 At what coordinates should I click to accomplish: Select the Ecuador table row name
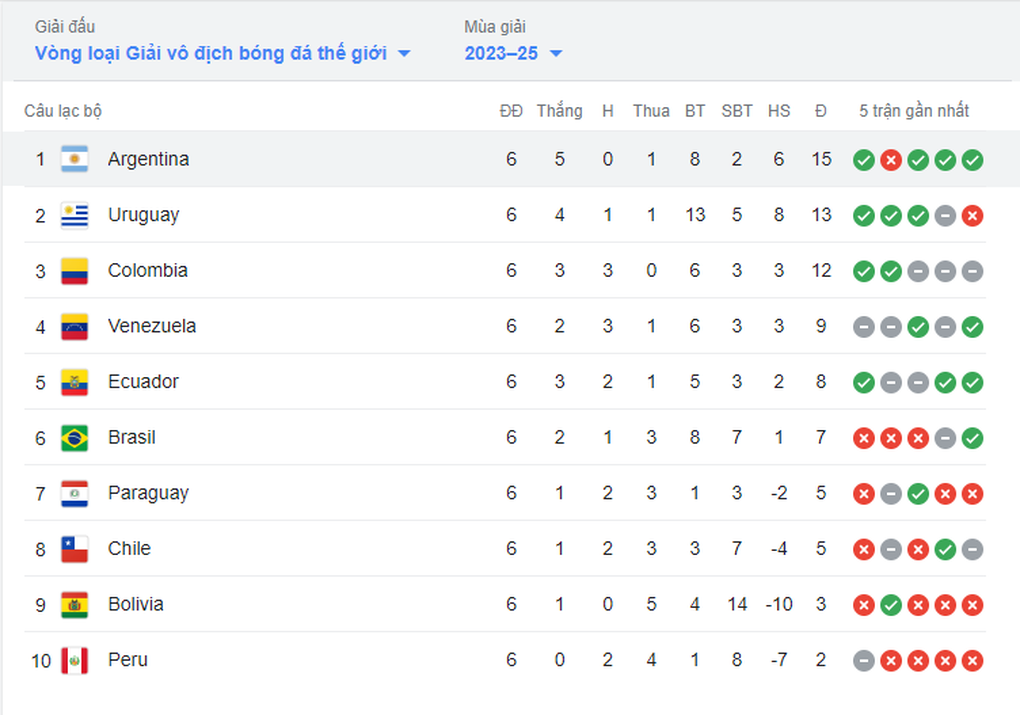pos(143,381)
